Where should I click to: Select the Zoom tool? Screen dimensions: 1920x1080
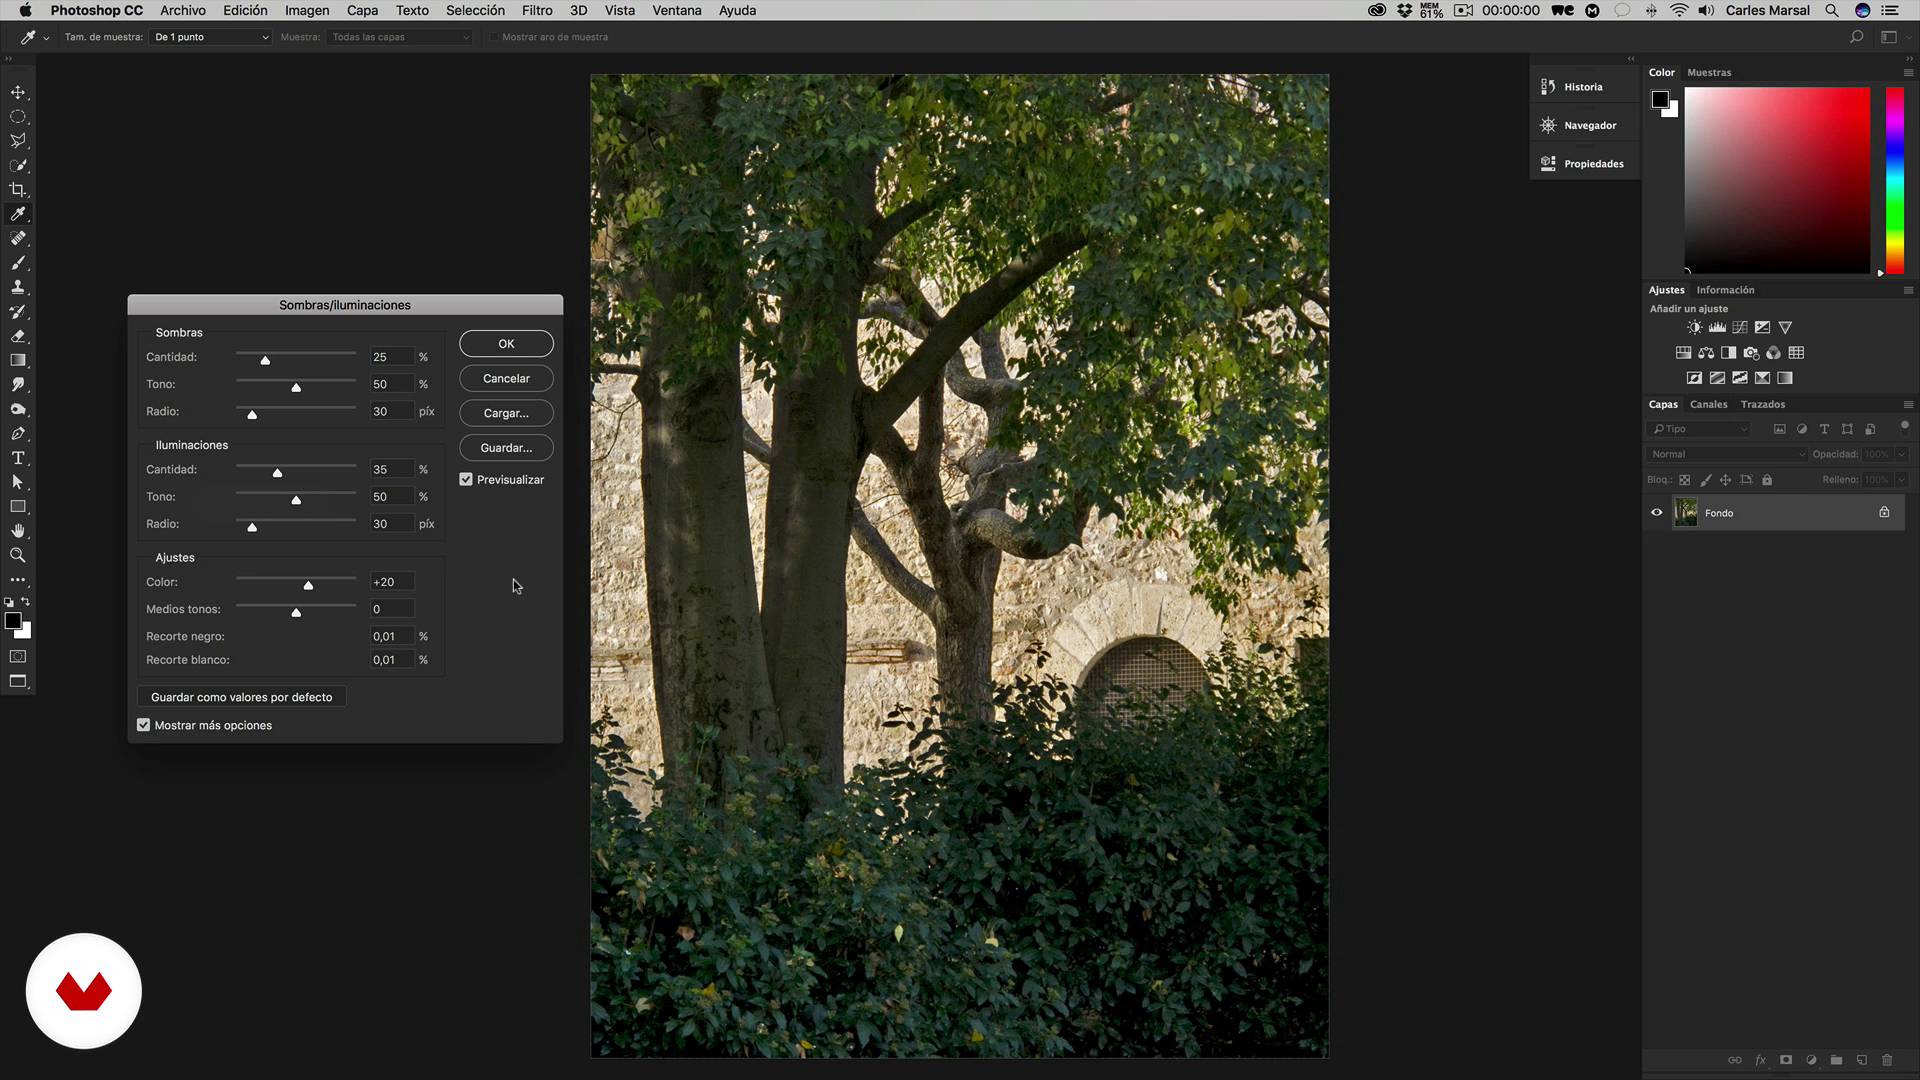tap(18, 555)
